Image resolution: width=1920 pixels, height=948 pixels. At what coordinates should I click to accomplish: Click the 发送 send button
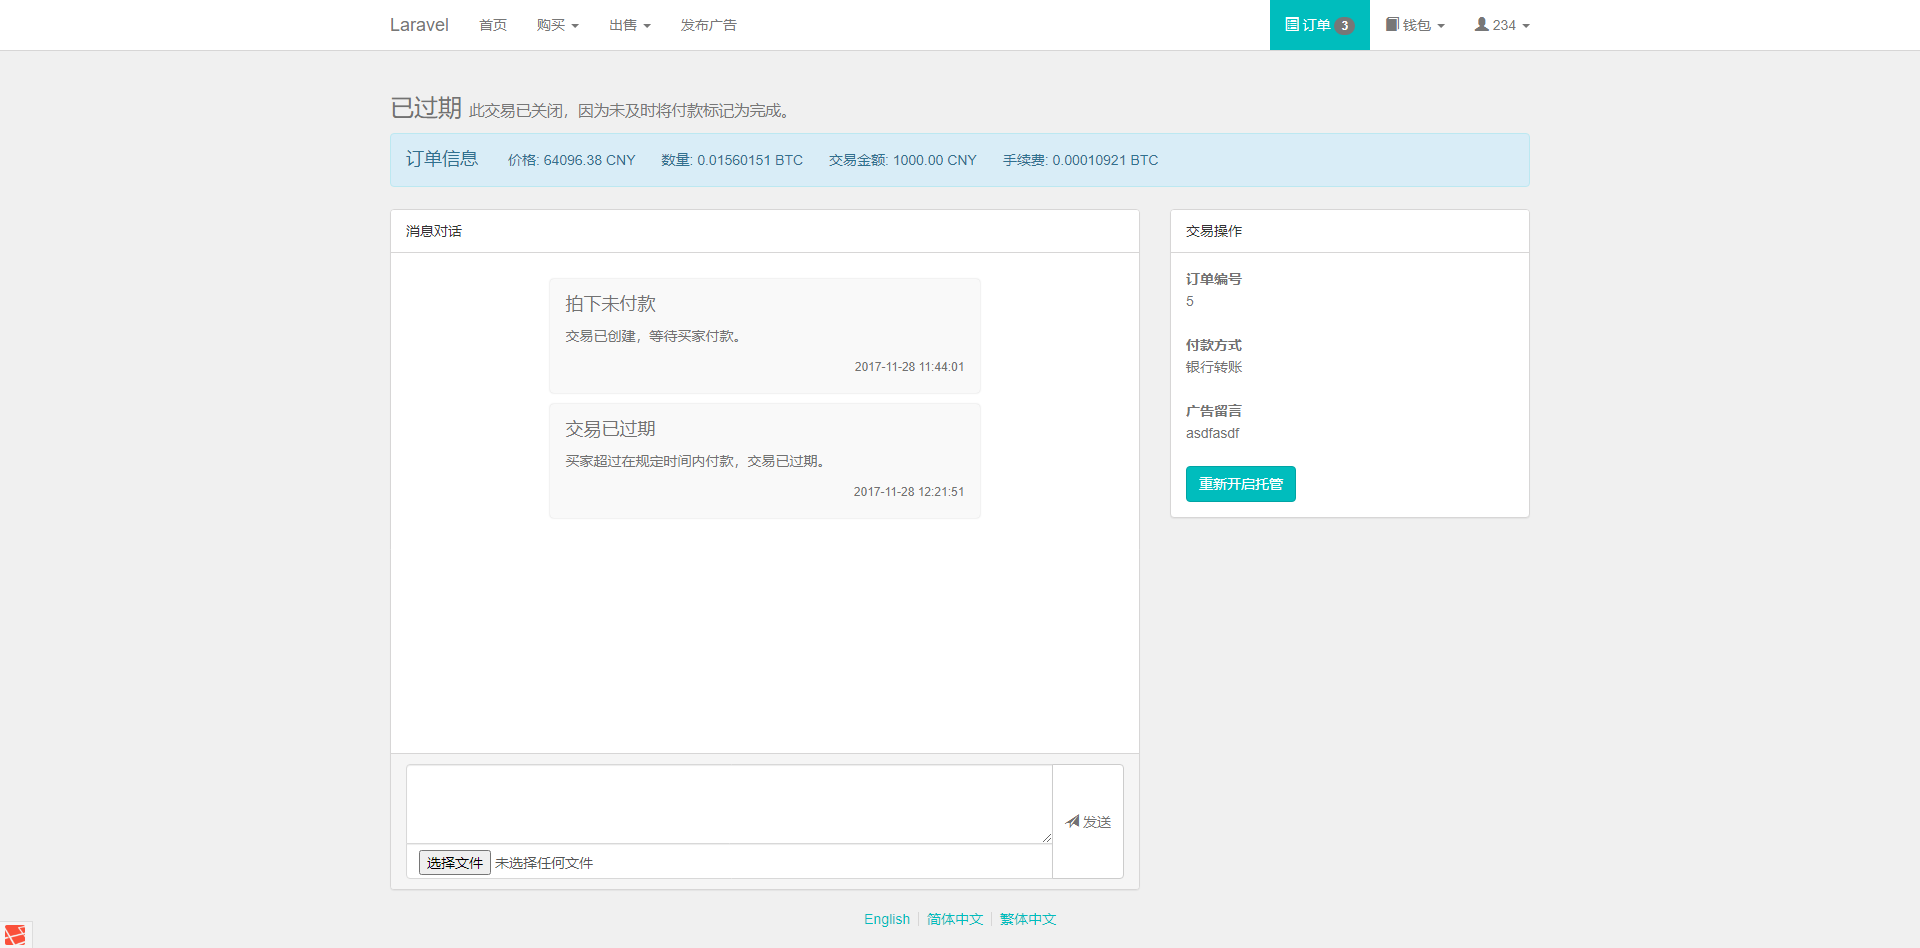[1087, 821]
